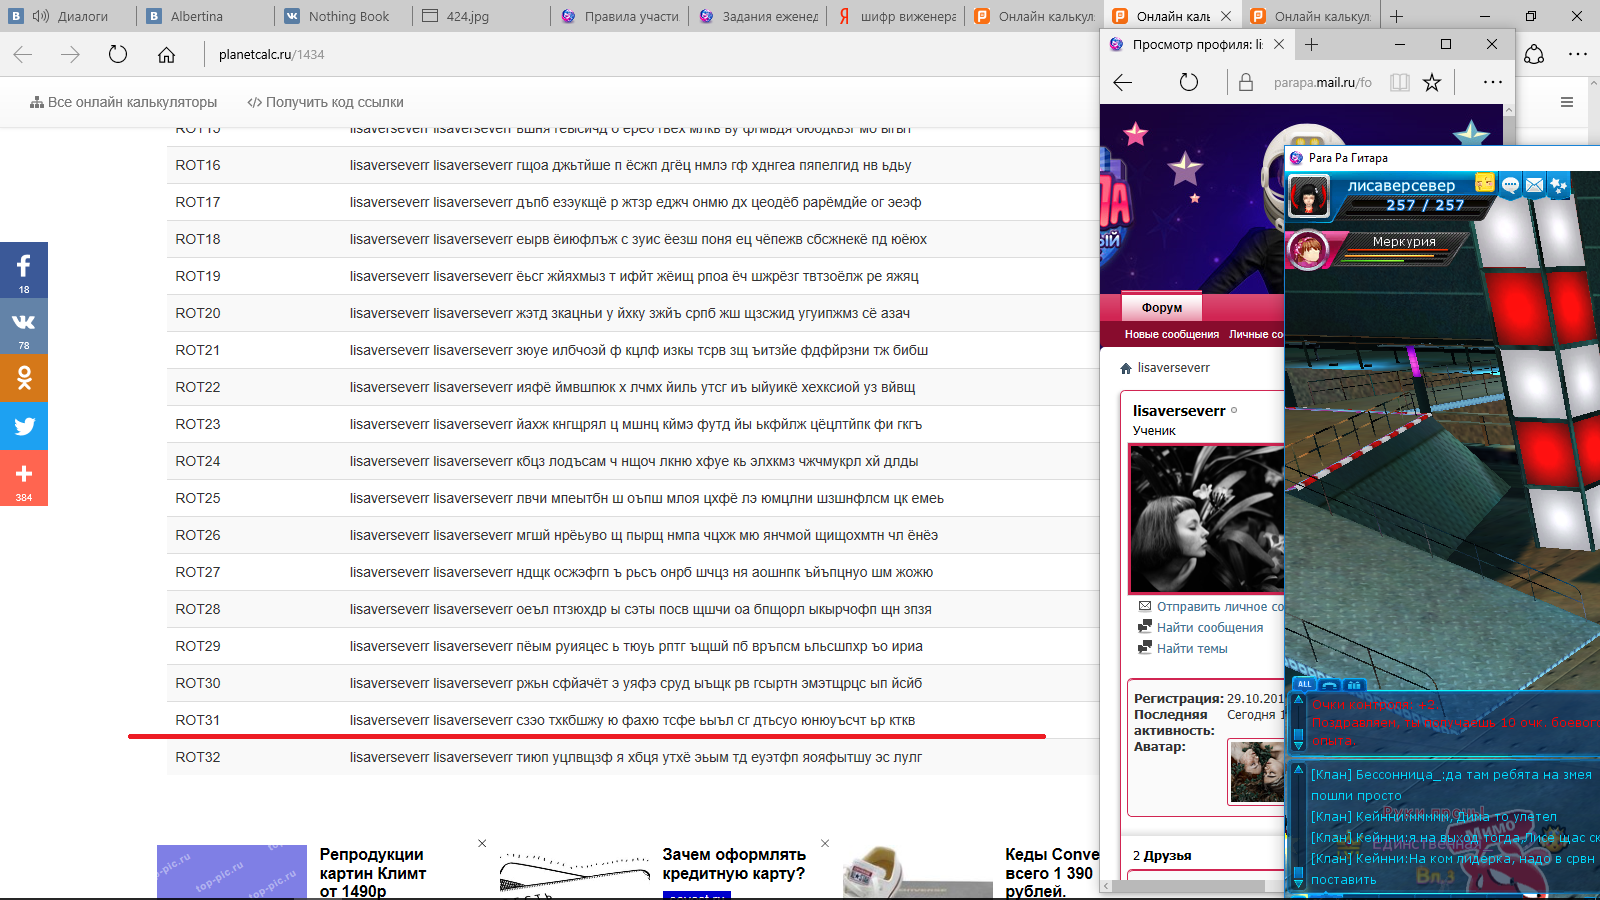This screenshot has width=1600, height=900.
Task: Select the ROT16 row label
Action: [198, 165]
